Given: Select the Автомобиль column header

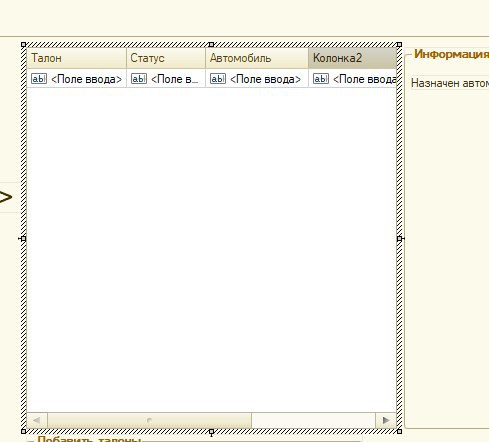Looking at the screenshot, I should pyautogui.click(x=257, y=58).
